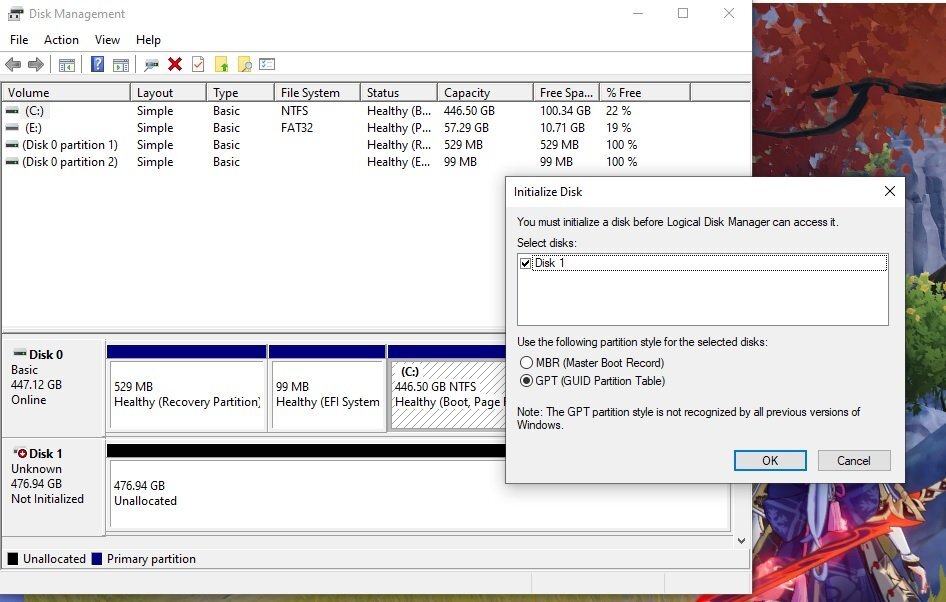Click the Connect/Rescan disk toolbar icon
The image size is (946, 602).
(151, 65)
